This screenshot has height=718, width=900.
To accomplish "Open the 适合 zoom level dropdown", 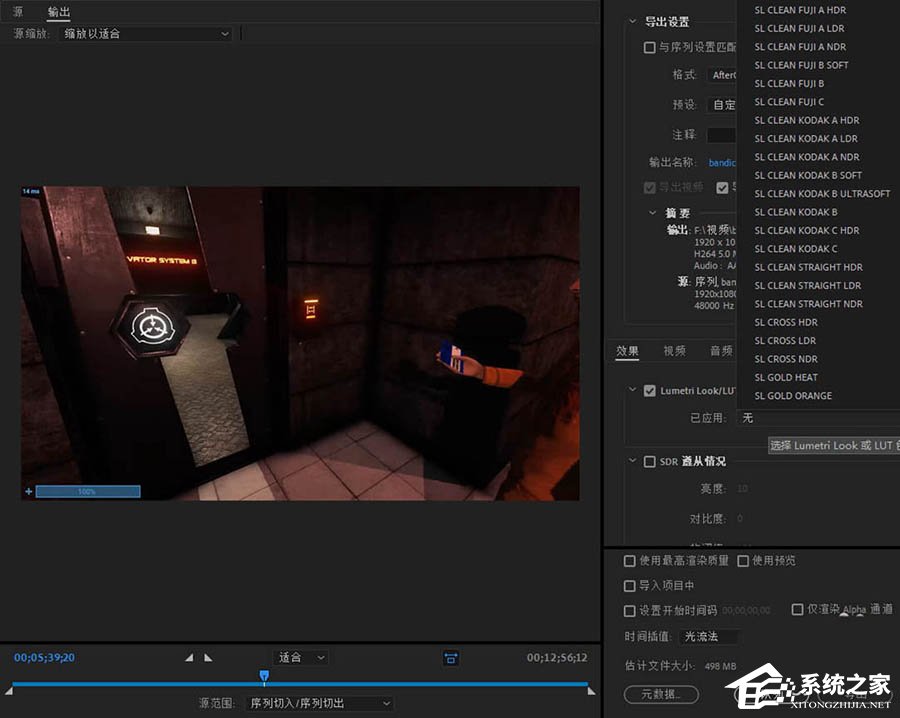I will click(x=301, y=657).
